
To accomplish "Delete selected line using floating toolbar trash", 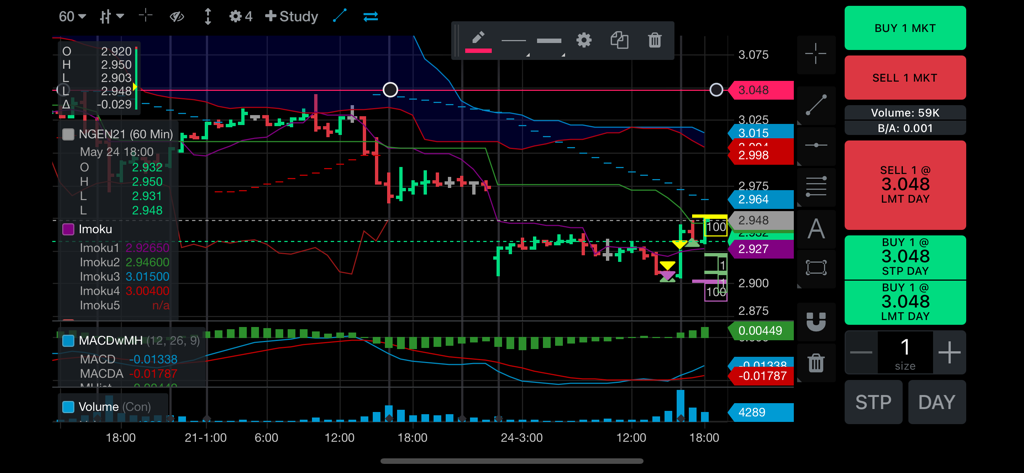I will (654, 40).
